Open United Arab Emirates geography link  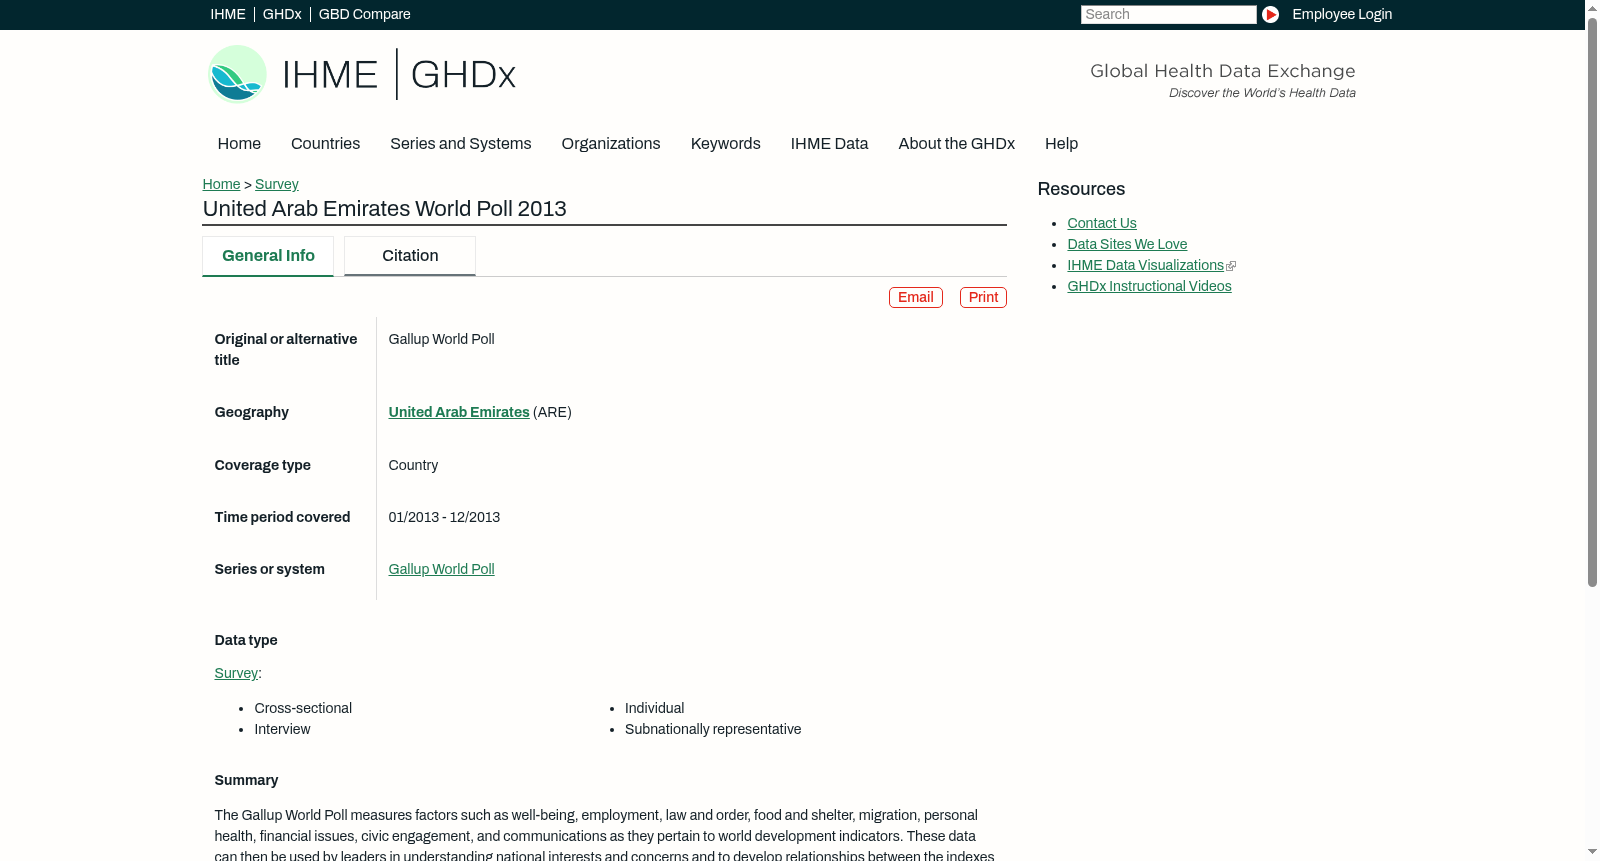pos(459,412)
